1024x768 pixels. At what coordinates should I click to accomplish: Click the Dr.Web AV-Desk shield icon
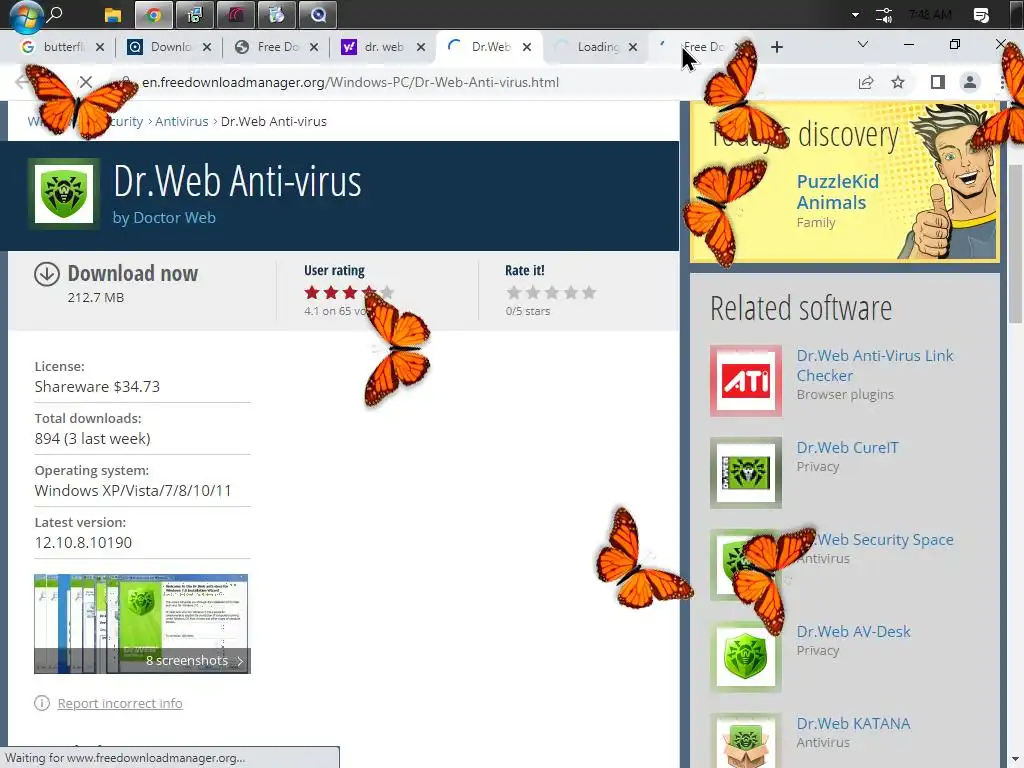pos(746,657)
